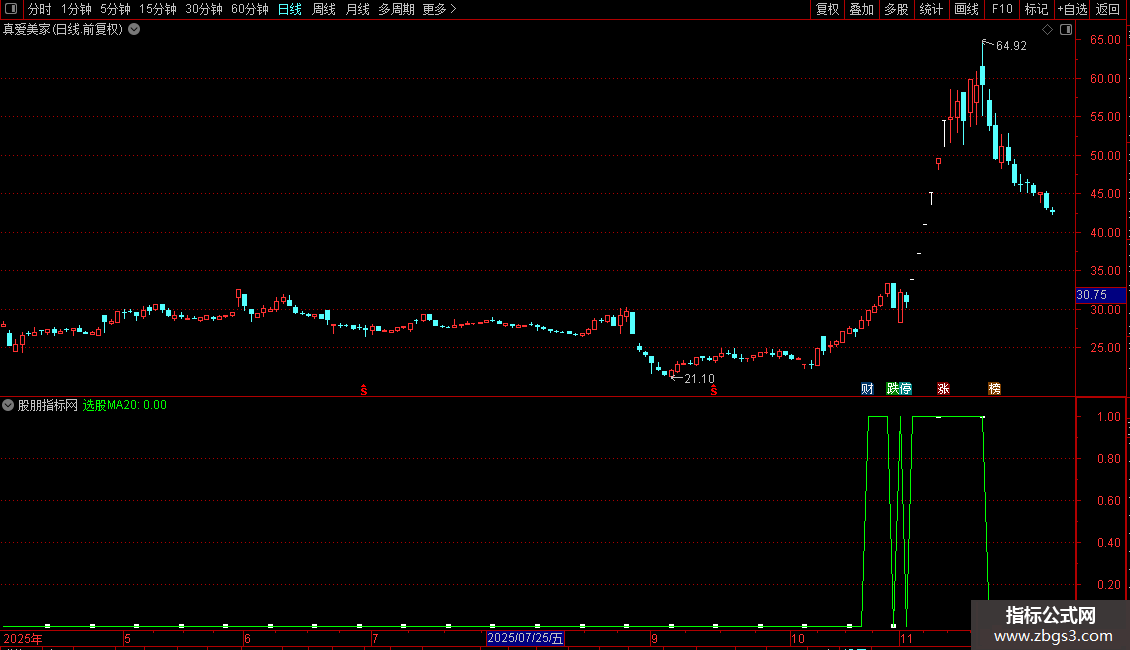Viewport: 1130px width, 650px height.
Task: Expand the 股朋指标网 indicator dropdown arrow
Action: [x=8, y=405]
